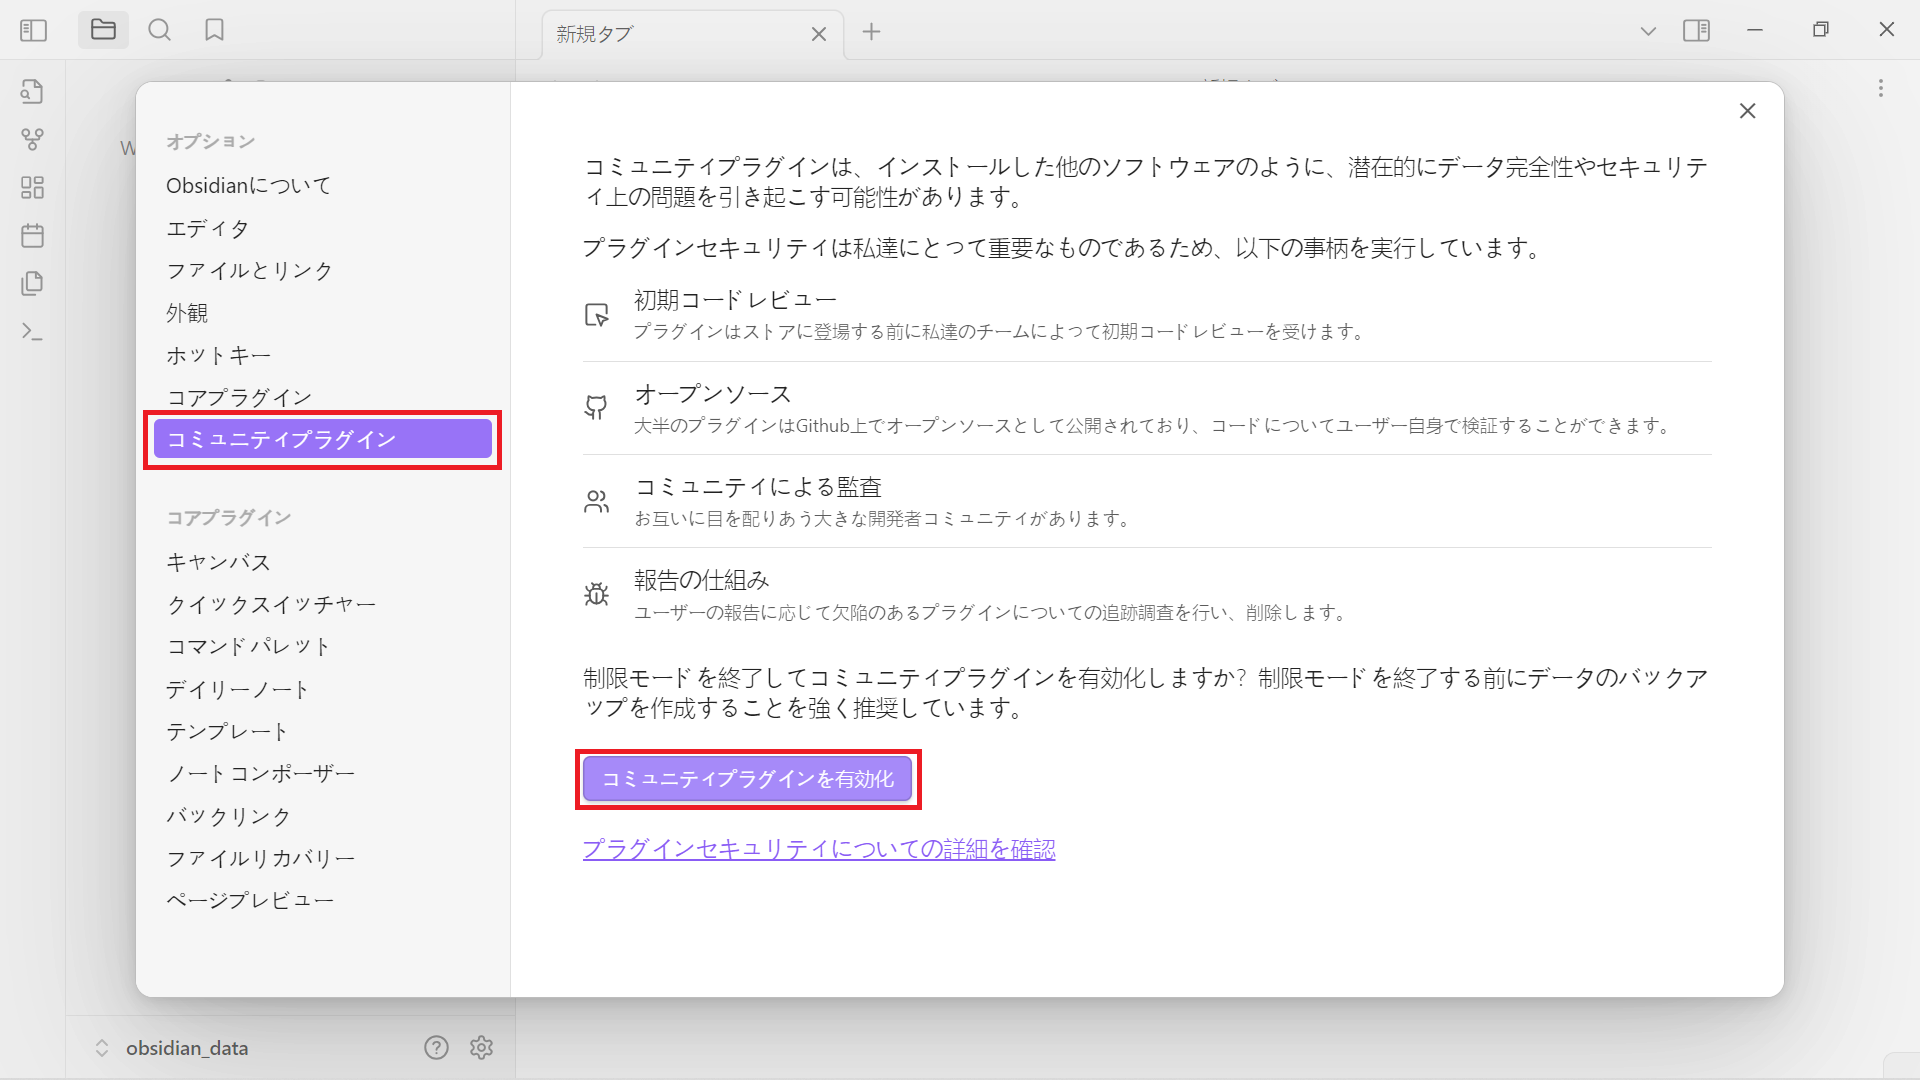Click the help question mark icon

[436, 1047]
